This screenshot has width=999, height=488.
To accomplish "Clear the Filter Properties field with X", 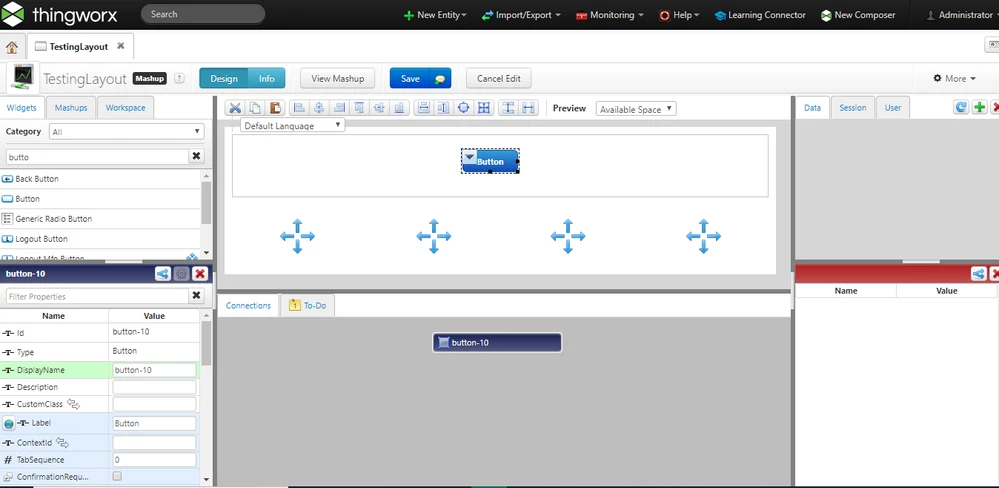I will point(196,296).
